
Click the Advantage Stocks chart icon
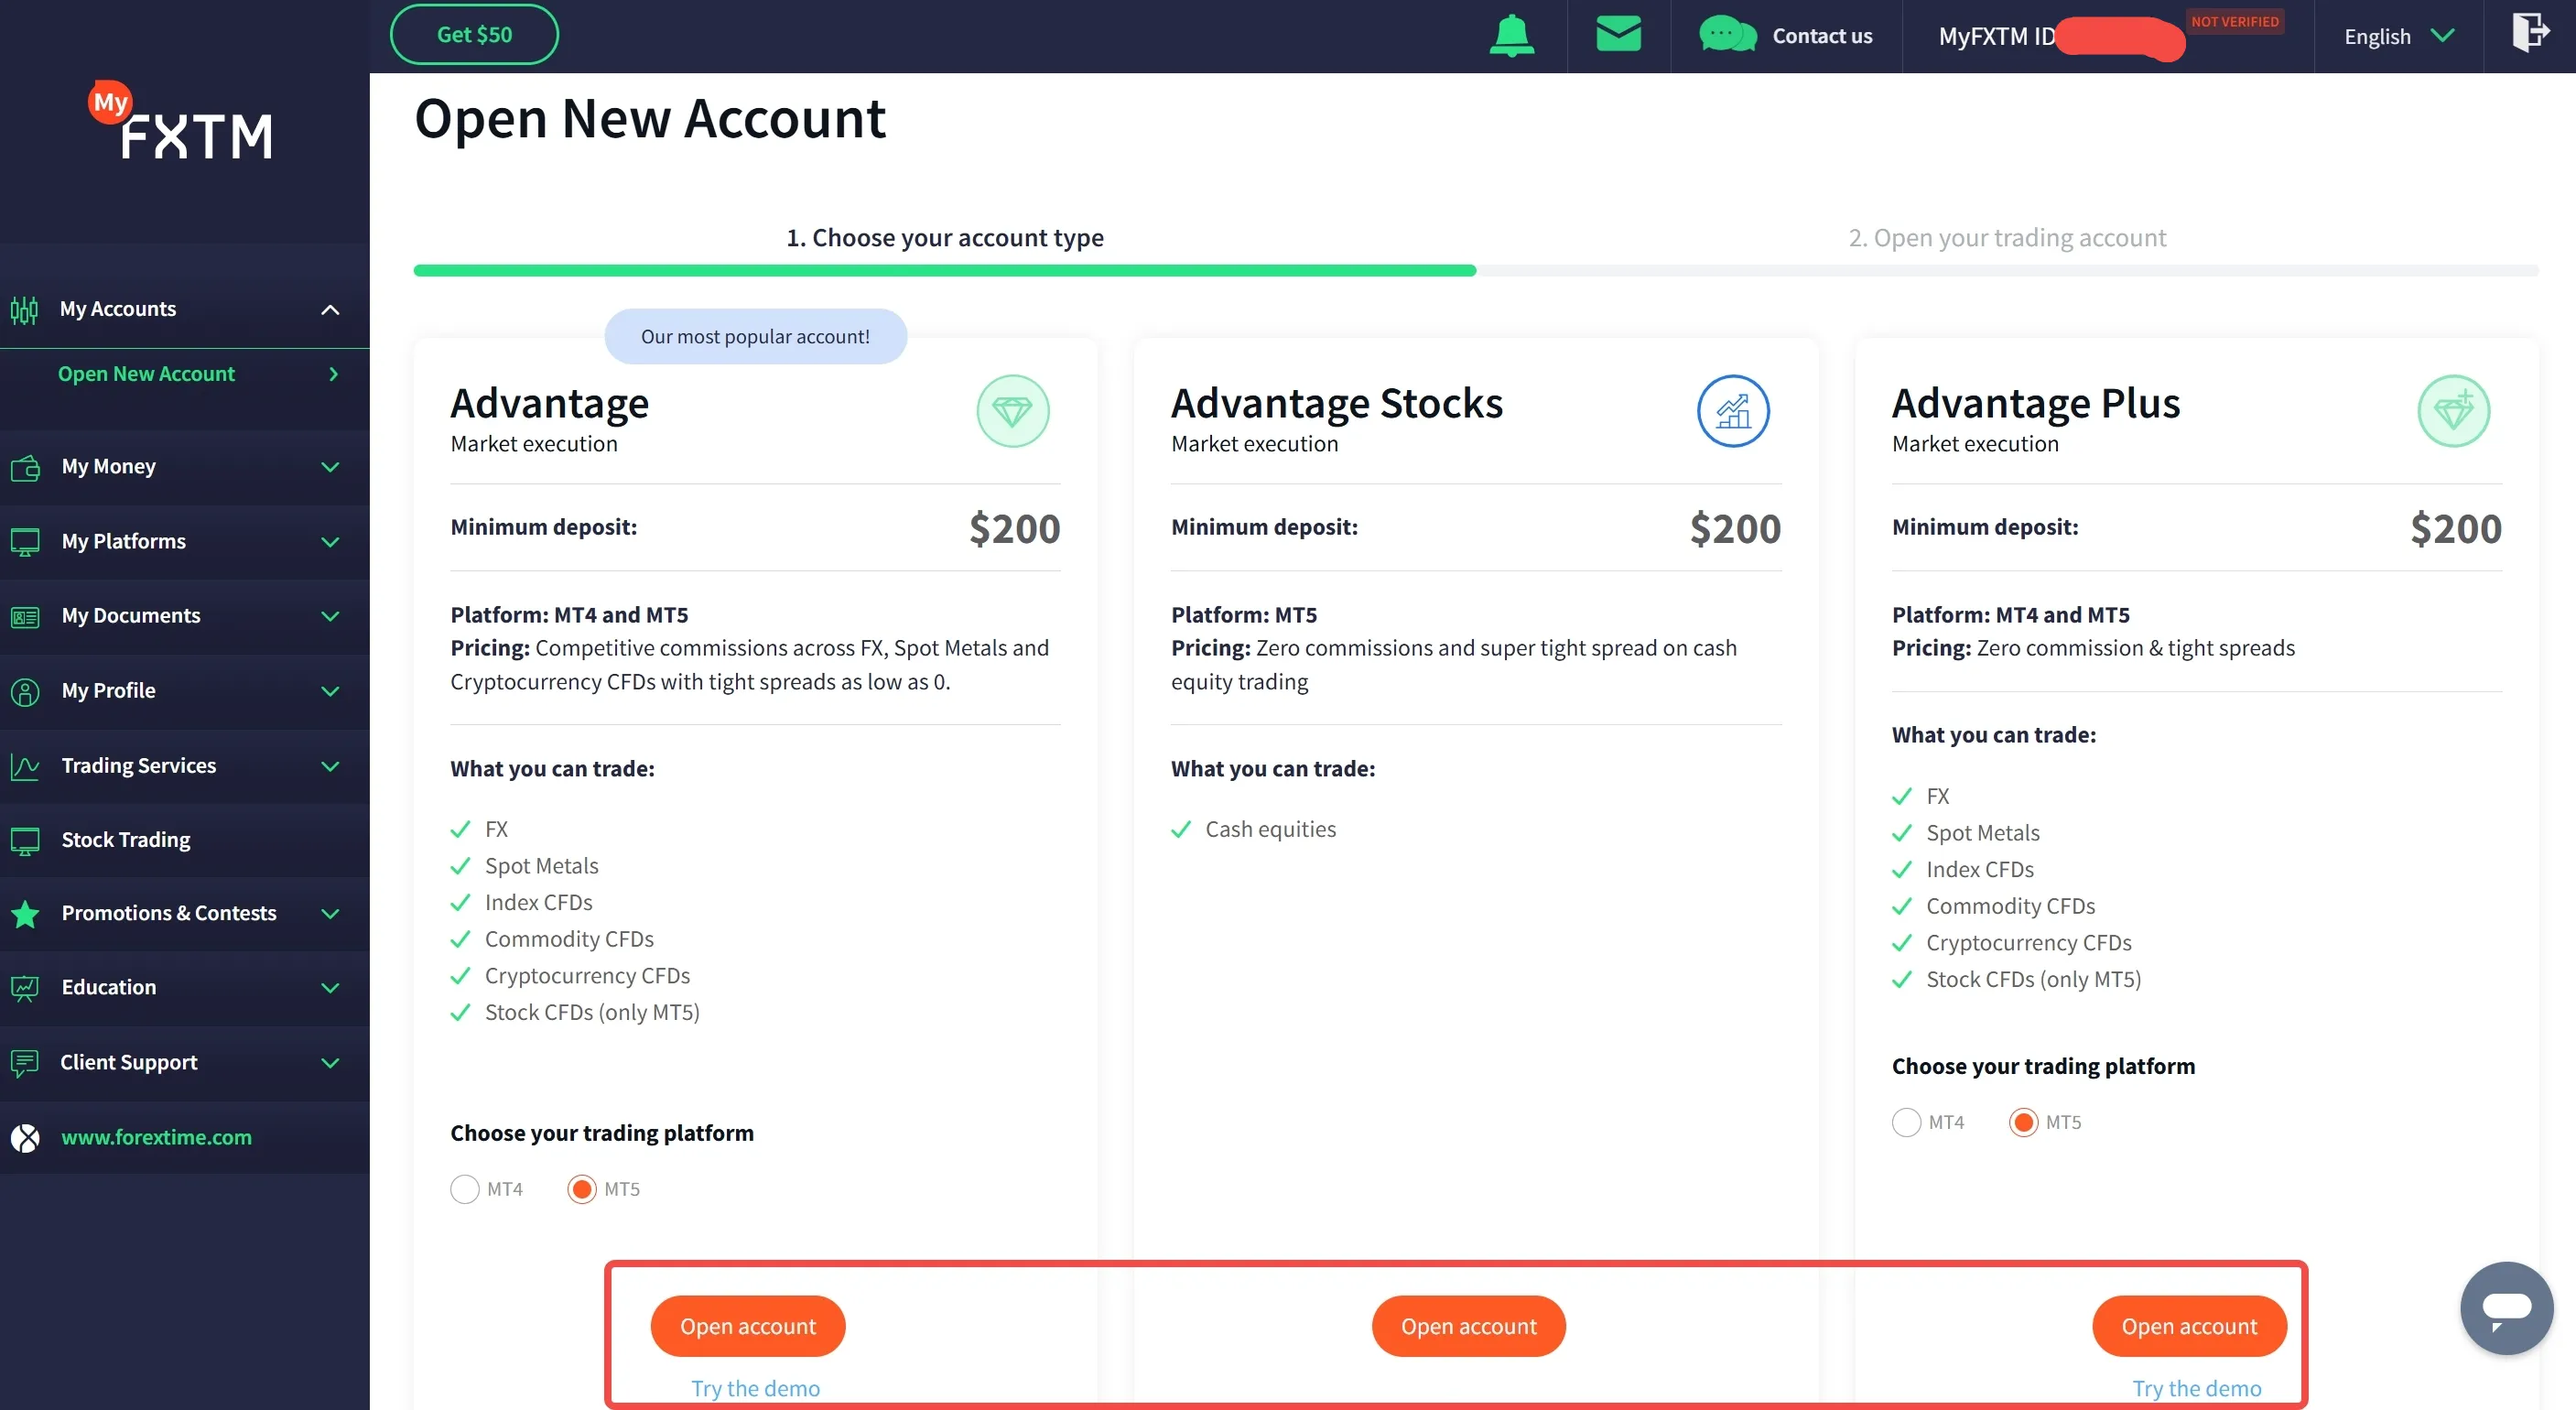(1733, 411)
